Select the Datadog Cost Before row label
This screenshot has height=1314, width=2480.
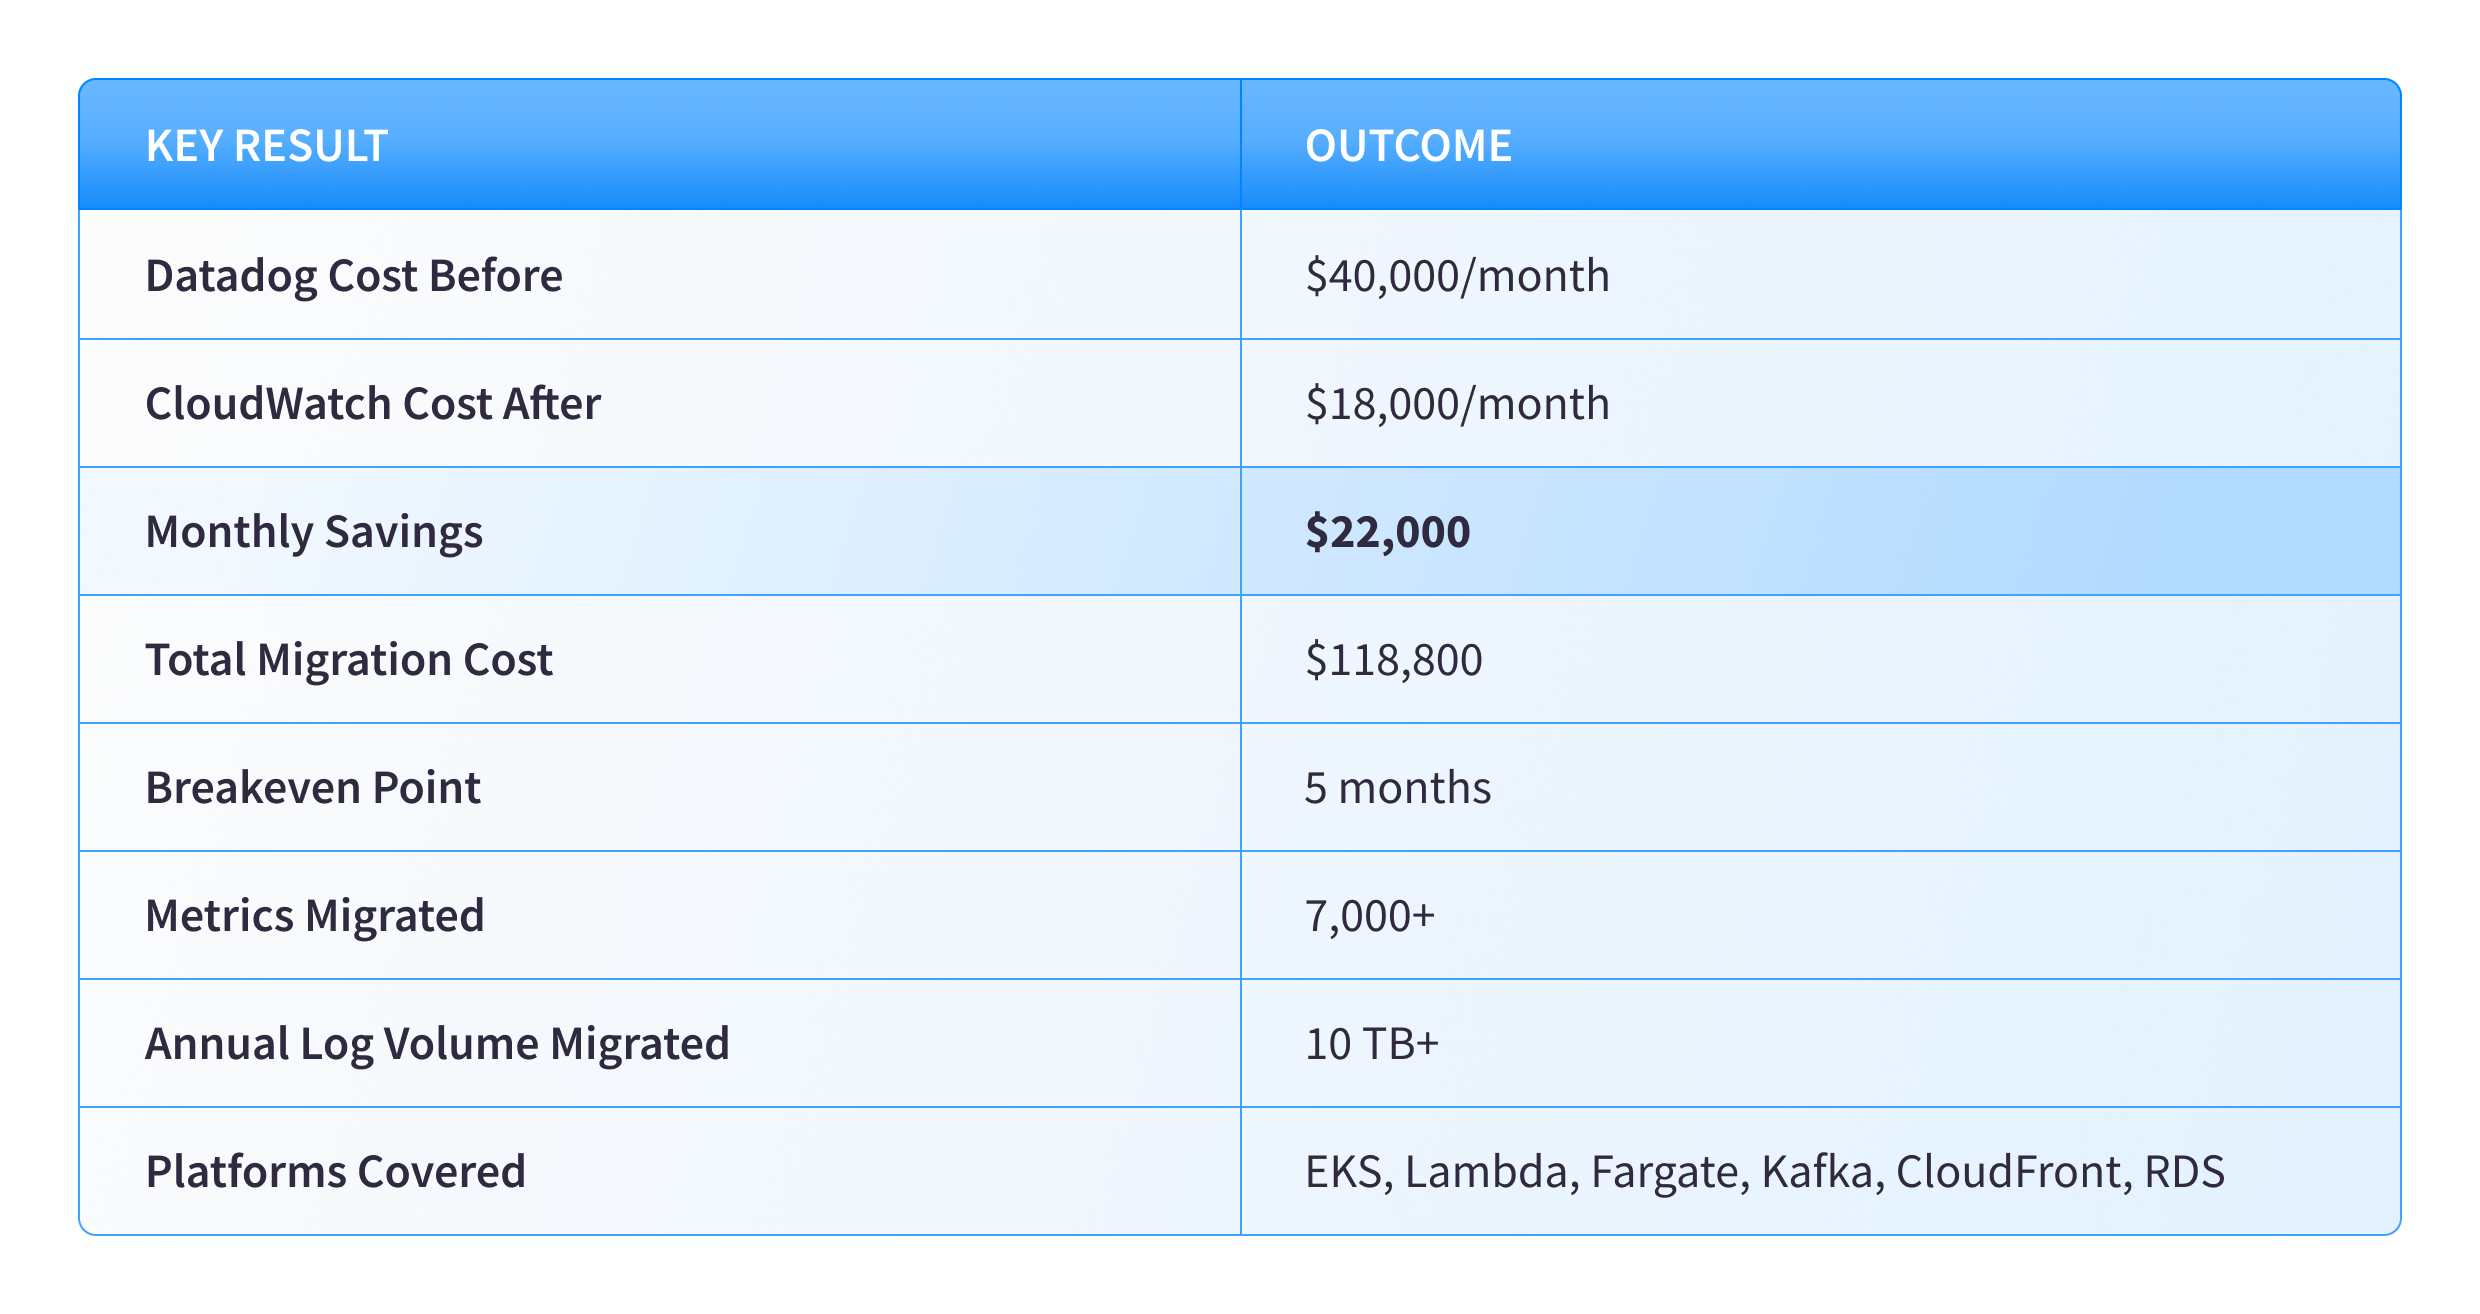point(354,276)
